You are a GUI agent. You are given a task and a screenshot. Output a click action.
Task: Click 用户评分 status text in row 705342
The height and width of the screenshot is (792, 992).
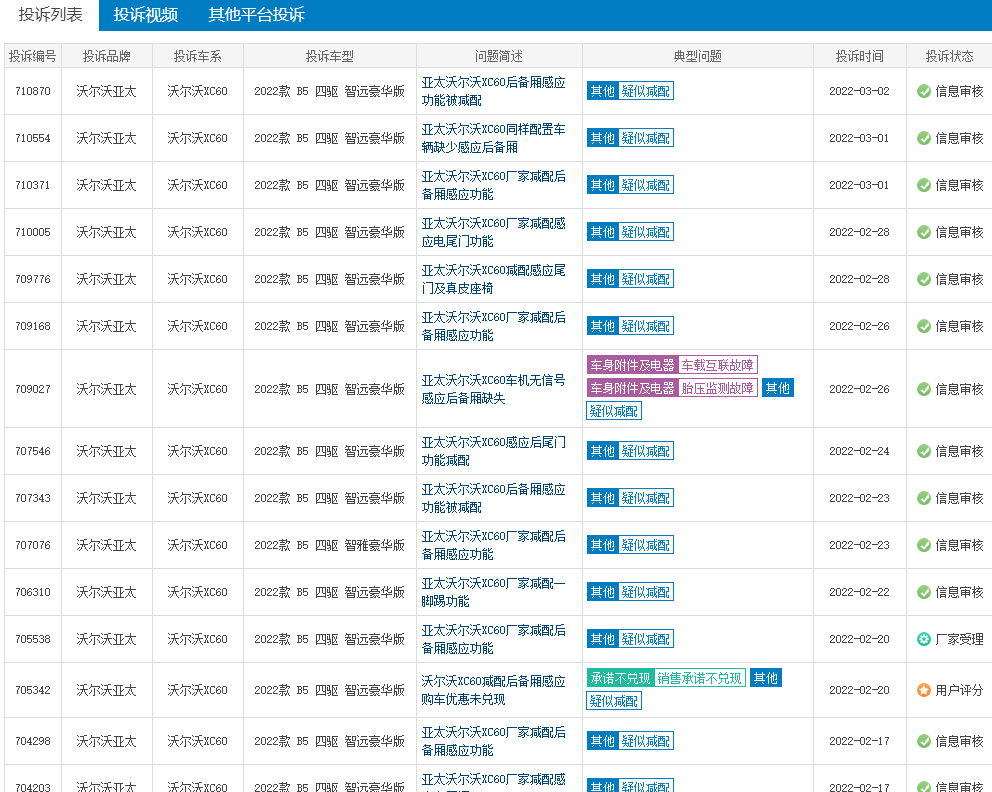point(959,690)
